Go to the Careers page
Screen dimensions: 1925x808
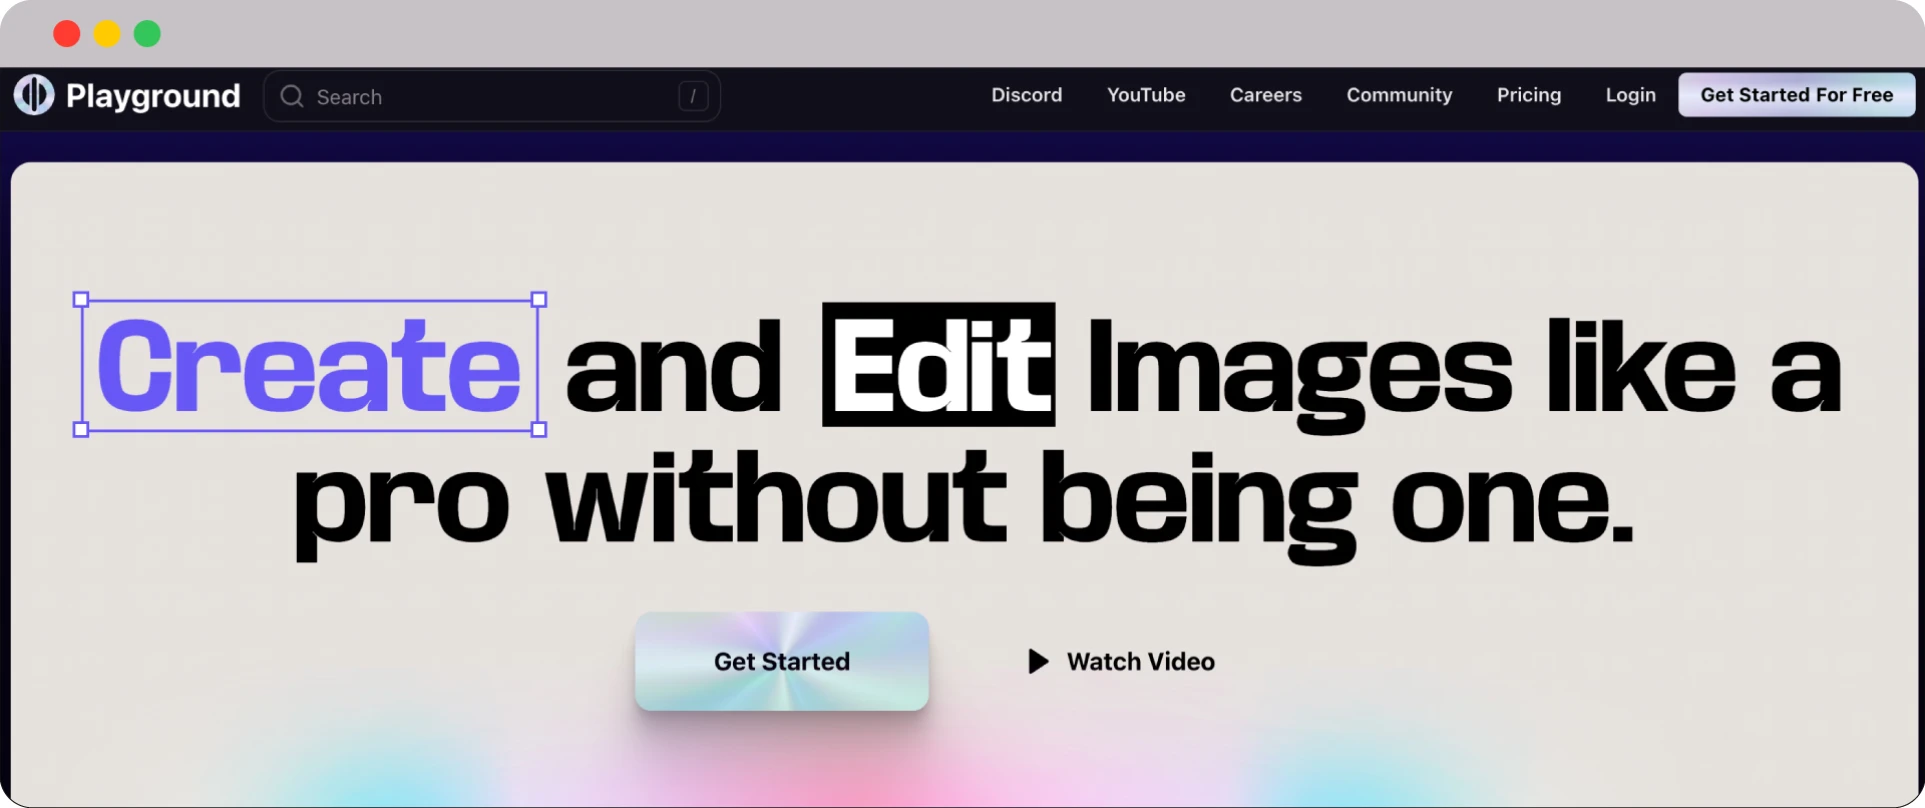[1266, 95]
